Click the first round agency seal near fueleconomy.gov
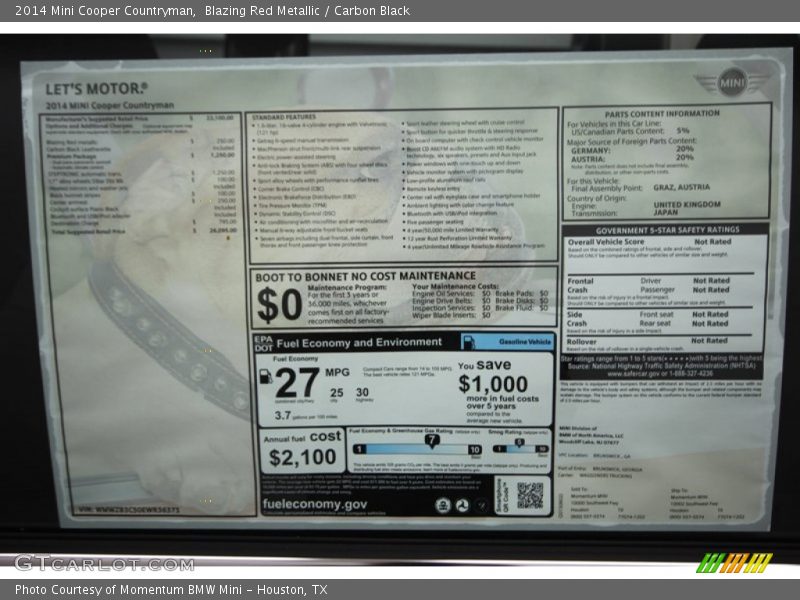 pyautogui.click(x=443, y=505)
